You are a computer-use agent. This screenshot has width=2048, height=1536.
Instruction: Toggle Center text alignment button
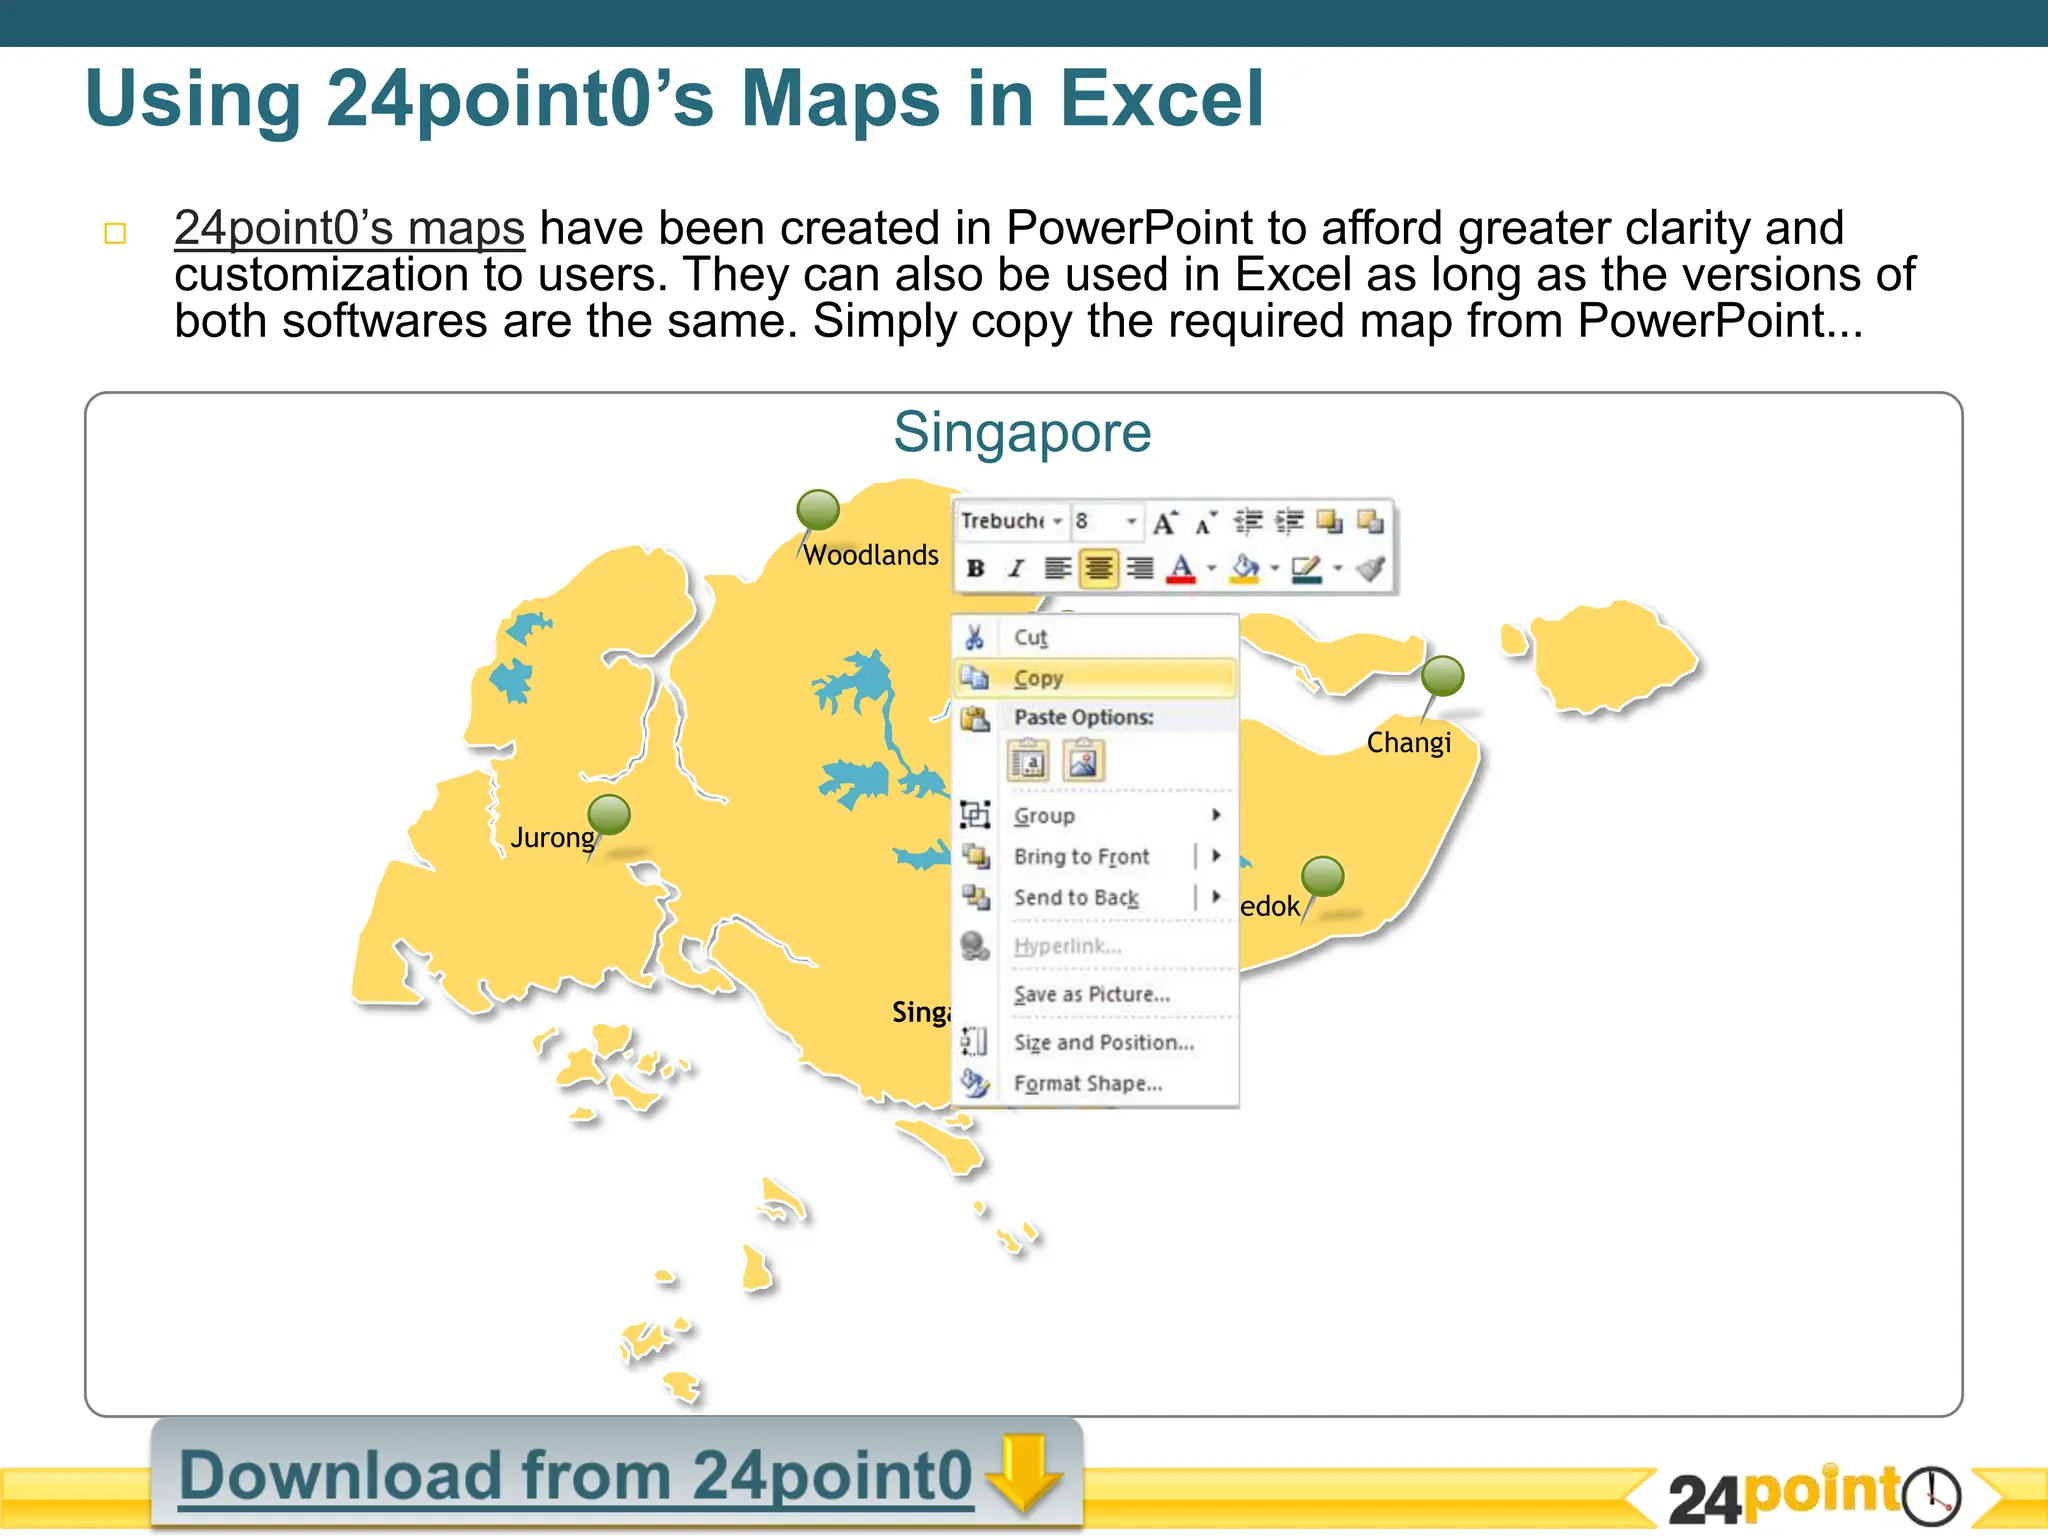(1098, 569)
